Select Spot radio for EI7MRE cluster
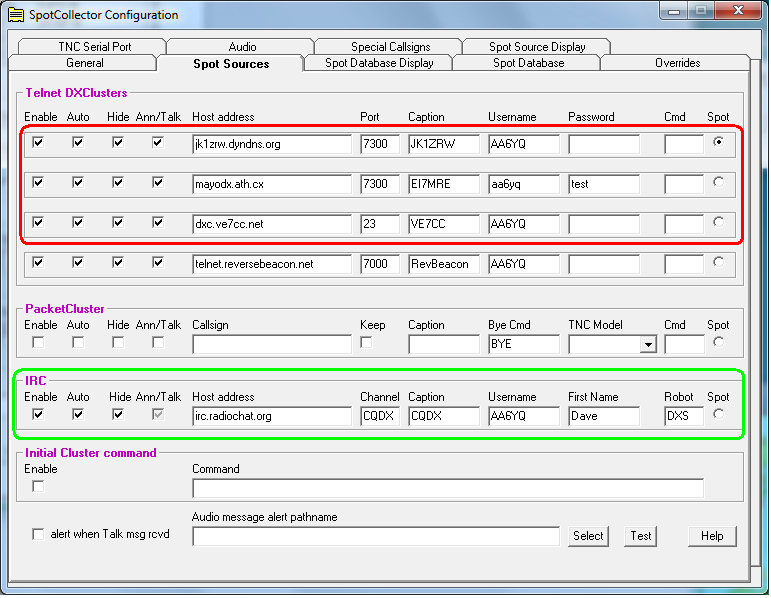The width and height of the screenshot is (771, 598). (718, 182)
